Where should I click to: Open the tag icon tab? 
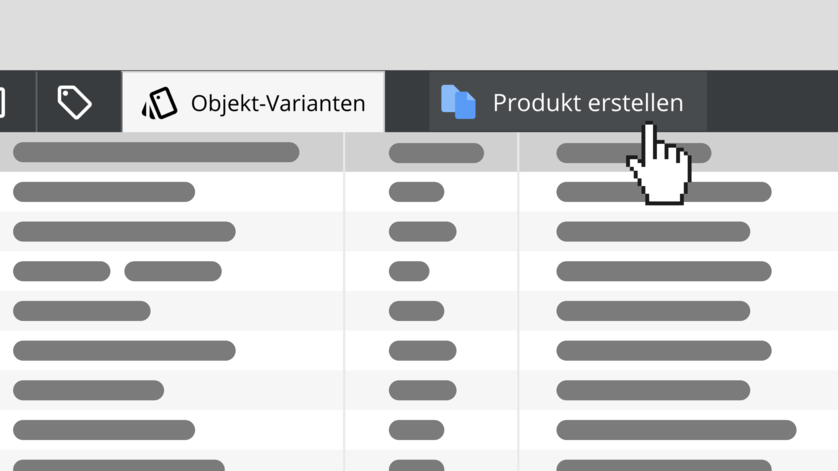[74, 102]
